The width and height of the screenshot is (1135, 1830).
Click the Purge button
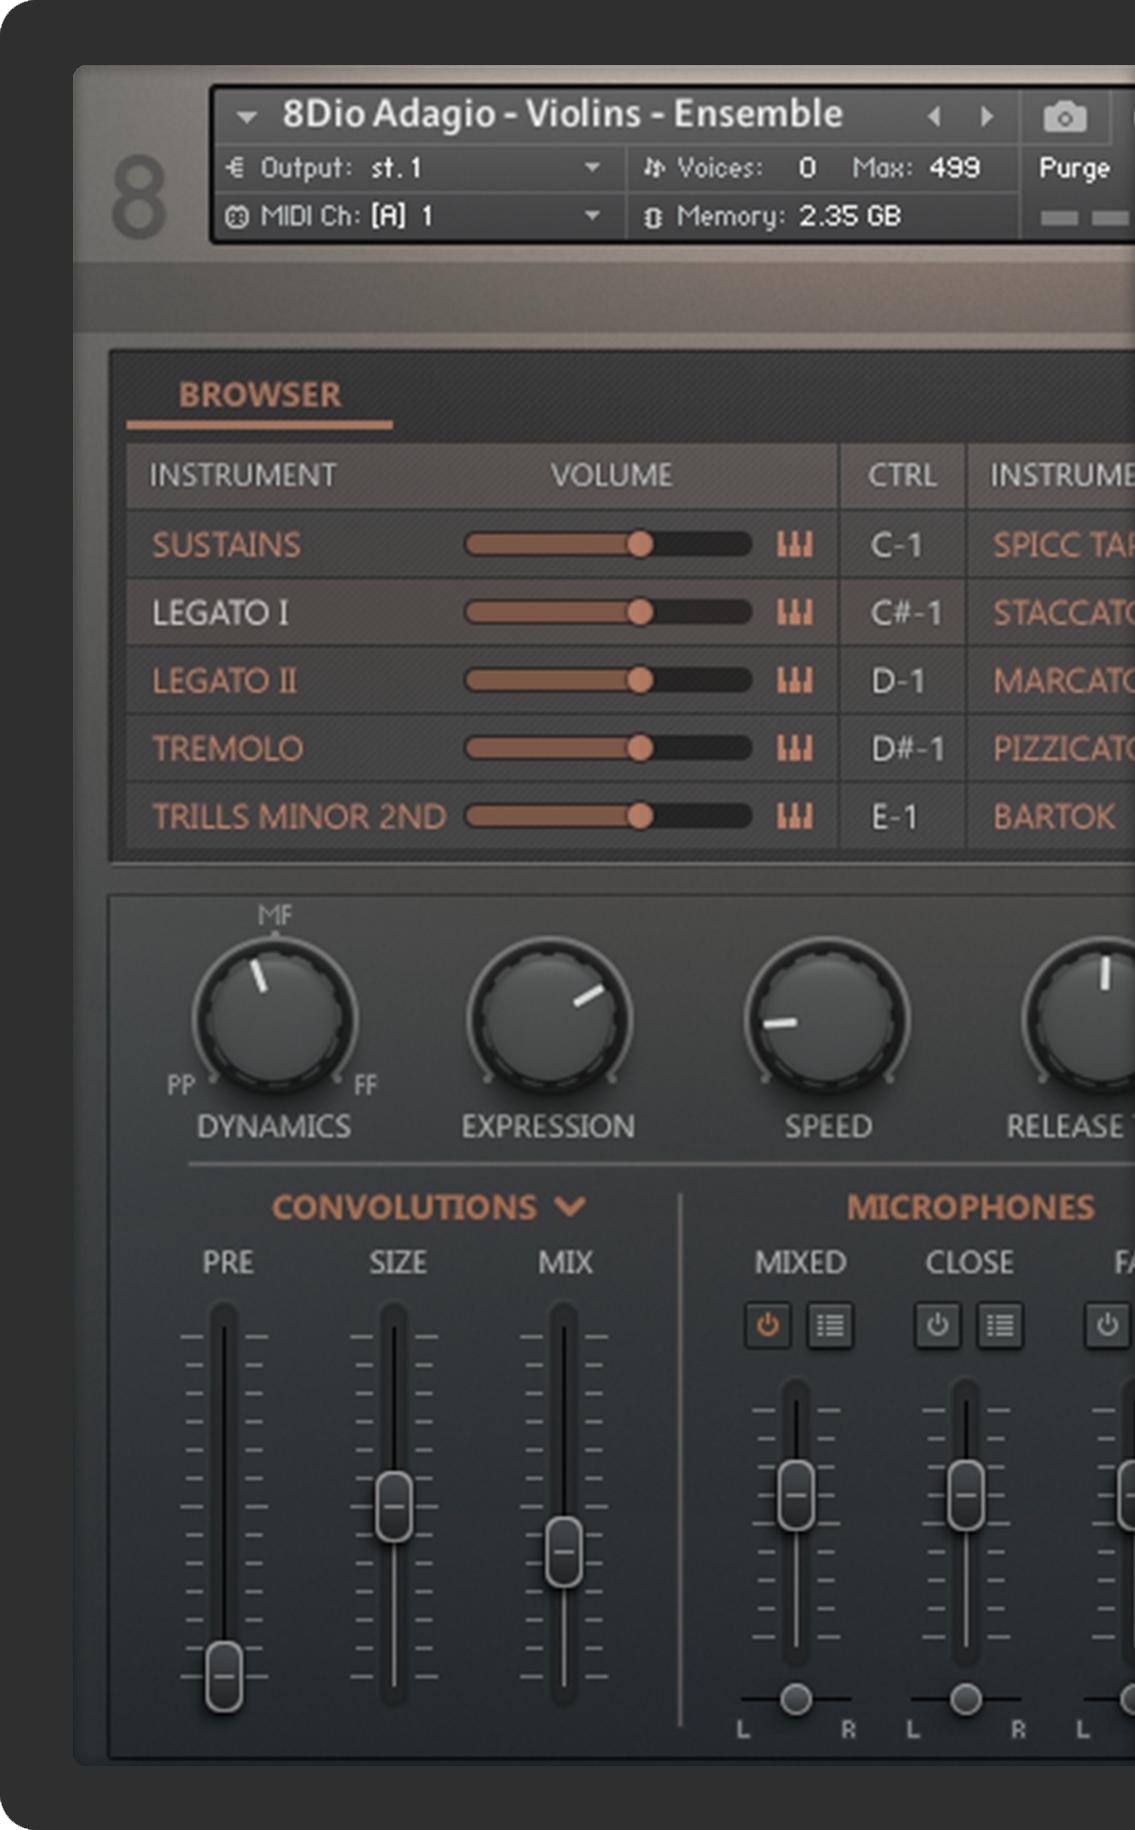tap(1074, 168)
